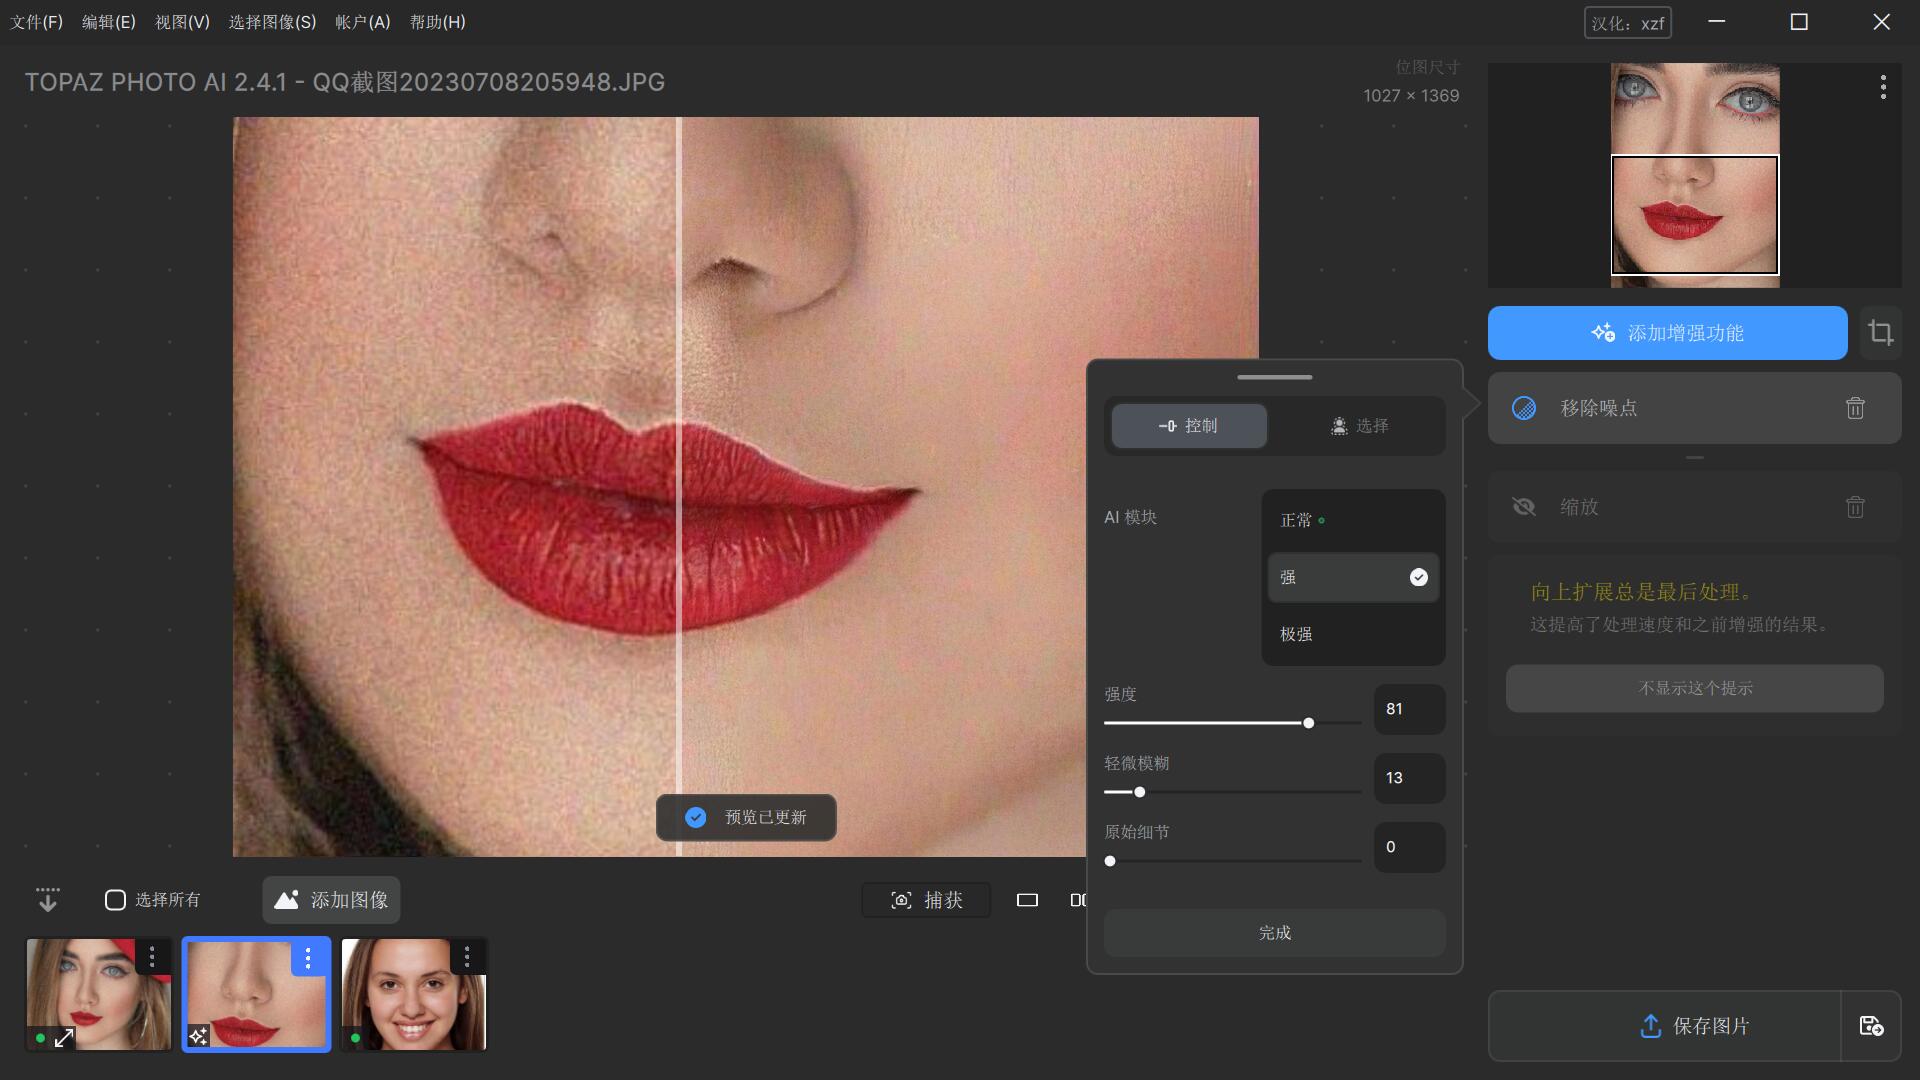Viewport: 1920px width, 1080px height.
Task: Click the collapse image tray arrow icon
Action: tap(47, 900)
